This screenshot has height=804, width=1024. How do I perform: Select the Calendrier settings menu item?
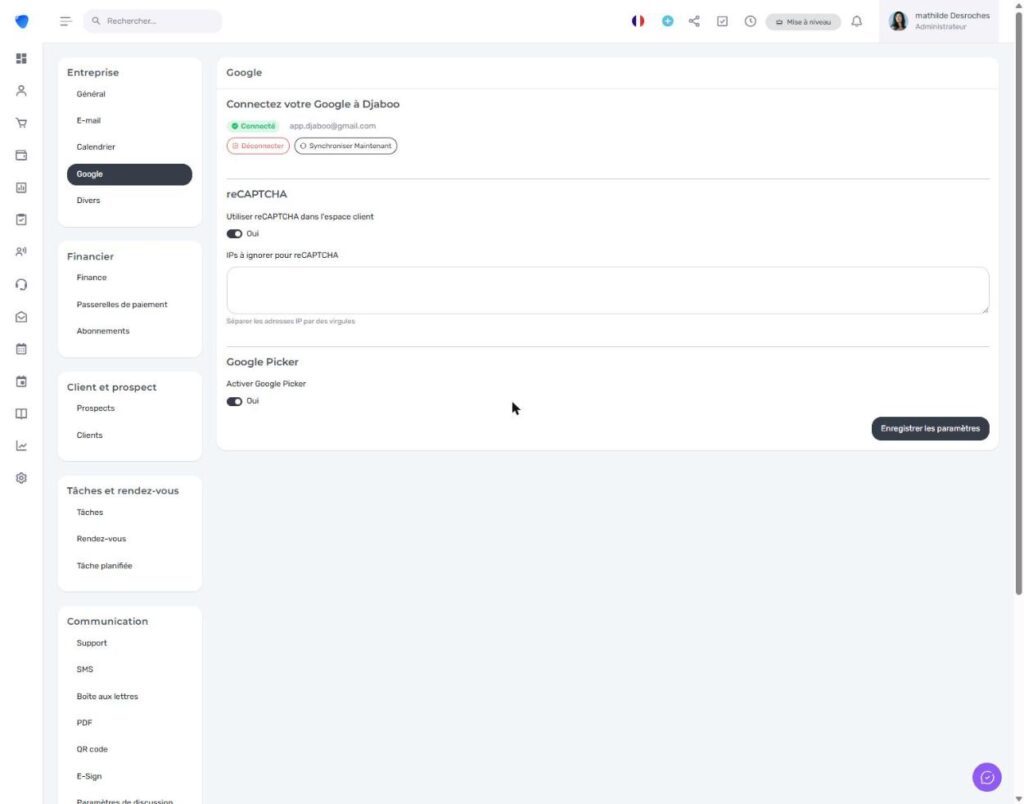[96, 147]
